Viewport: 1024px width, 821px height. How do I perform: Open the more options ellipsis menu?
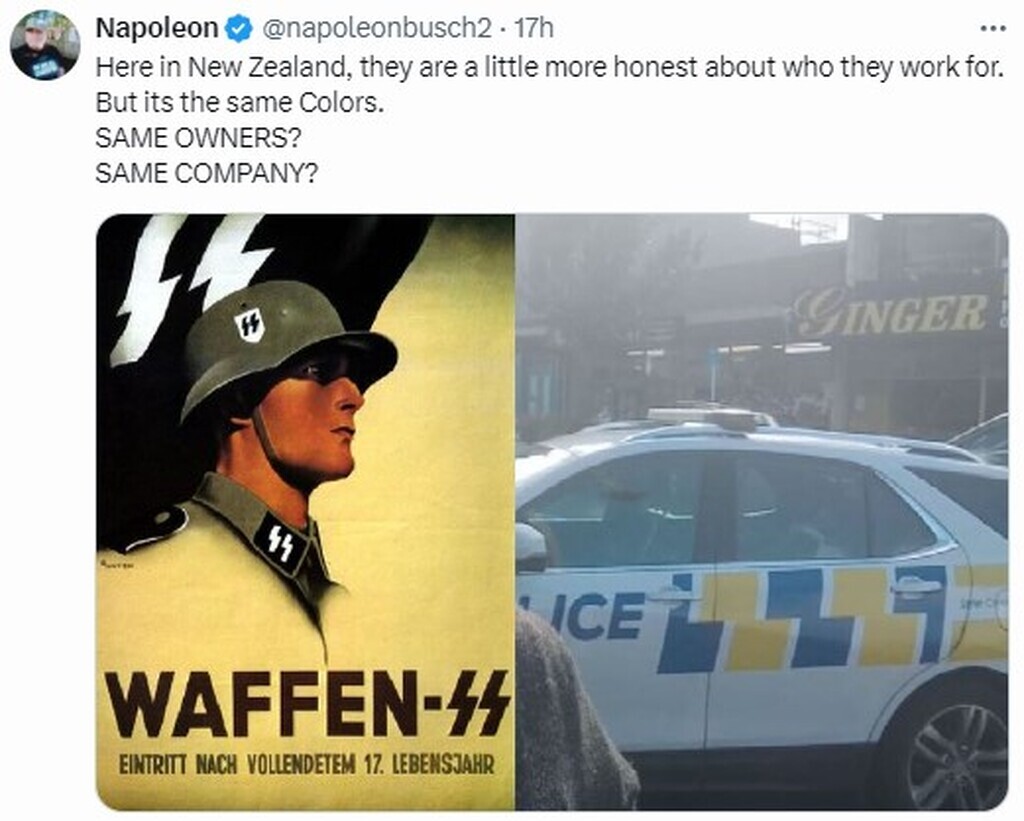tap(993, 29)
